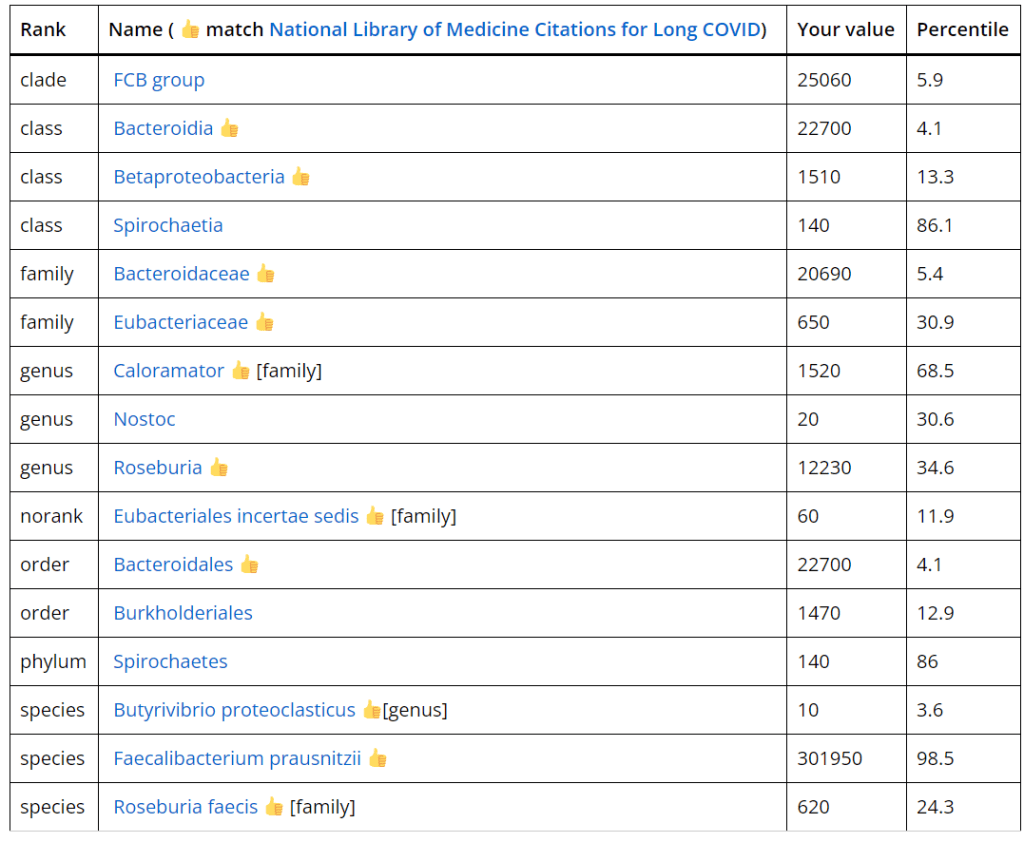The width and height of the screenshot is (1024, 842).
Task: Open the Spirochaetes phylum link
Action: tap(170, 662)
